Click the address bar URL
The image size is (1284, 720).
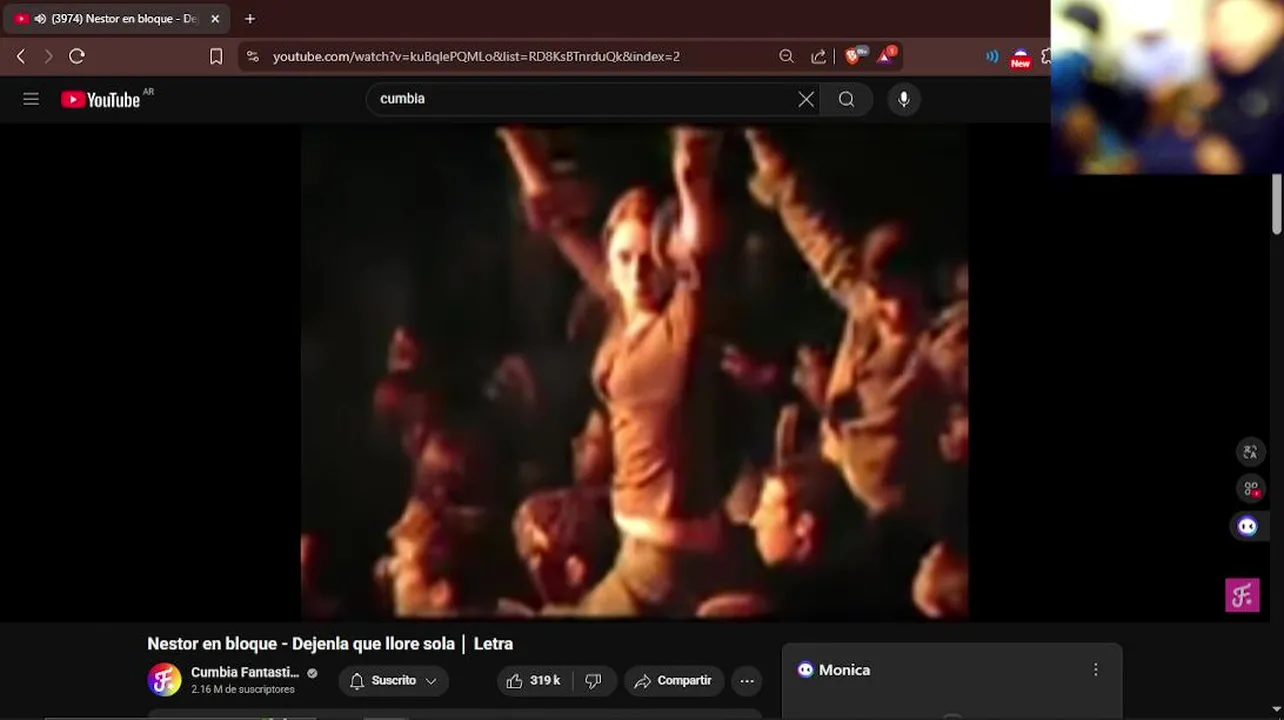coord(476,56)
